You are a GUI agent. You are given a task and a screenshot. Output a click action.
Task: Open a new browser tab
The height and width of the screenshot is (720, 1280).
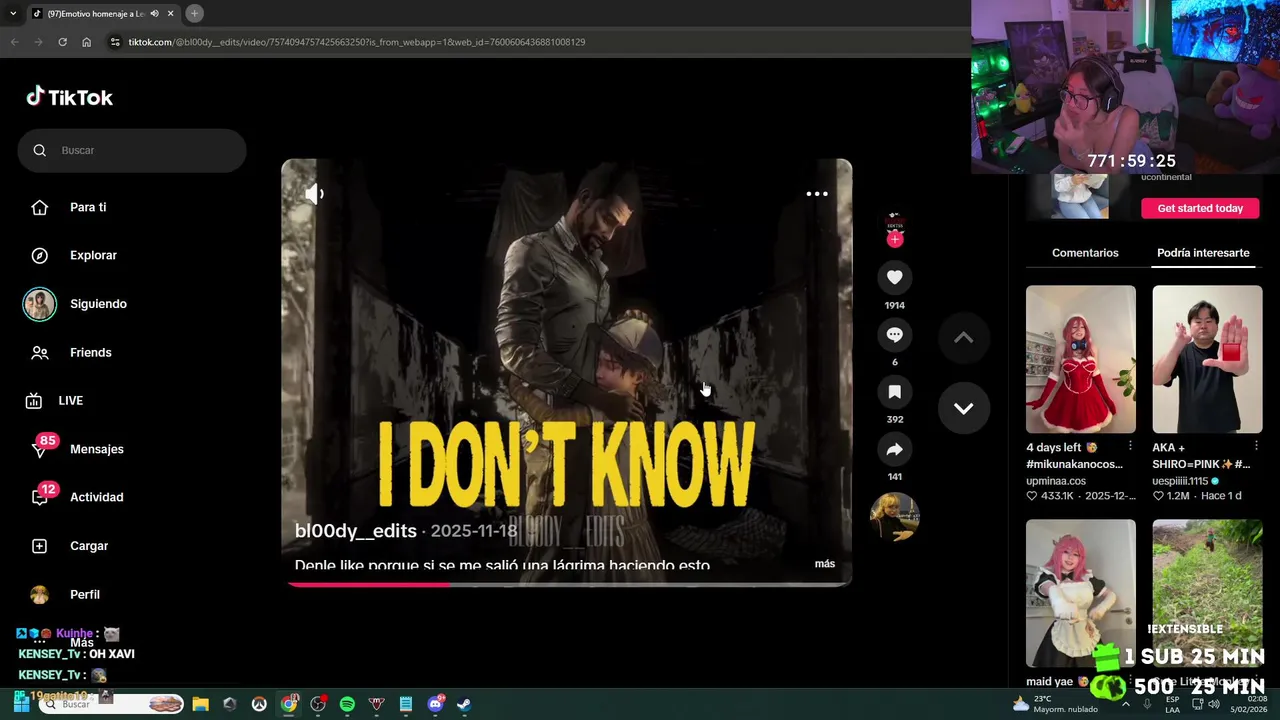click(194, 13)
